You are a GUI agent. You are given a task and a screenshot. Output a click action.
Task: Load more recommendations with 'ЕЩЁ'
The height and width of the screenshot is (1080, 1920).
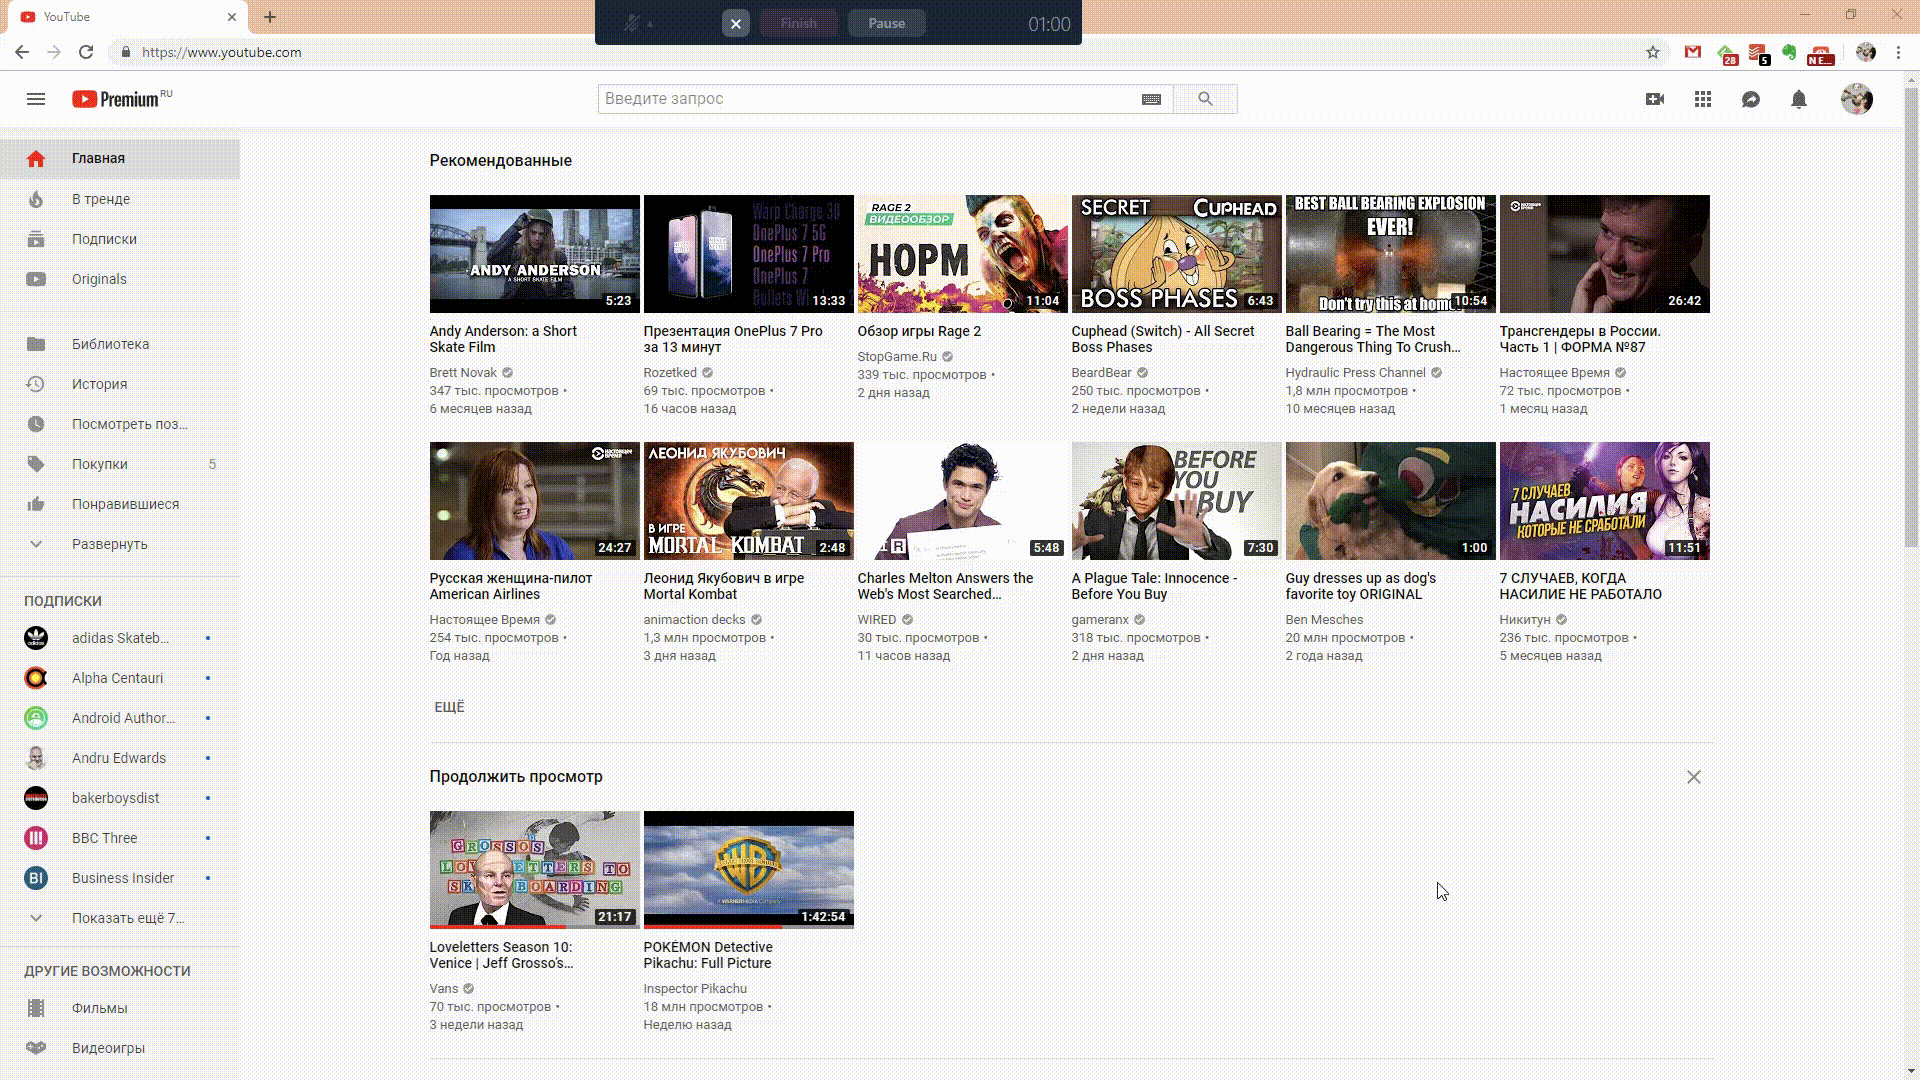pyautogui.click(x=449, y=707)
